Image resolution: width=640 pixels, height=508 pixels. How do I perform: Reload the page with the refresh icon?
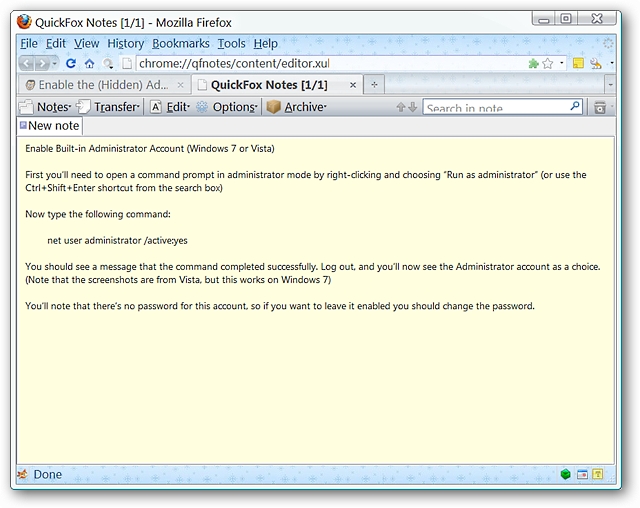[71, 64]
